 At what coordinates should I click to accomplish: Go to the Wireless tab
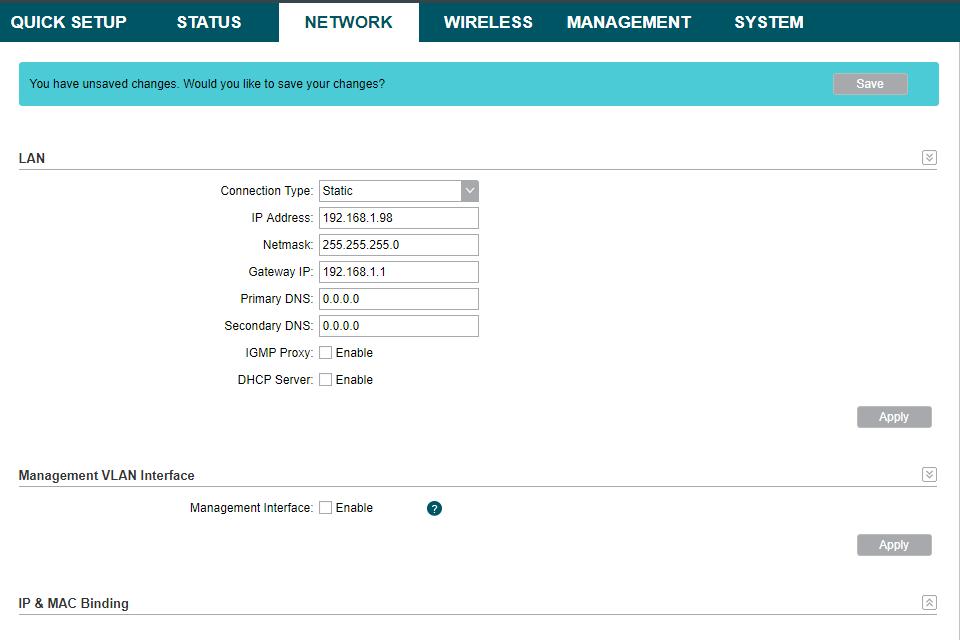point(488,22)
